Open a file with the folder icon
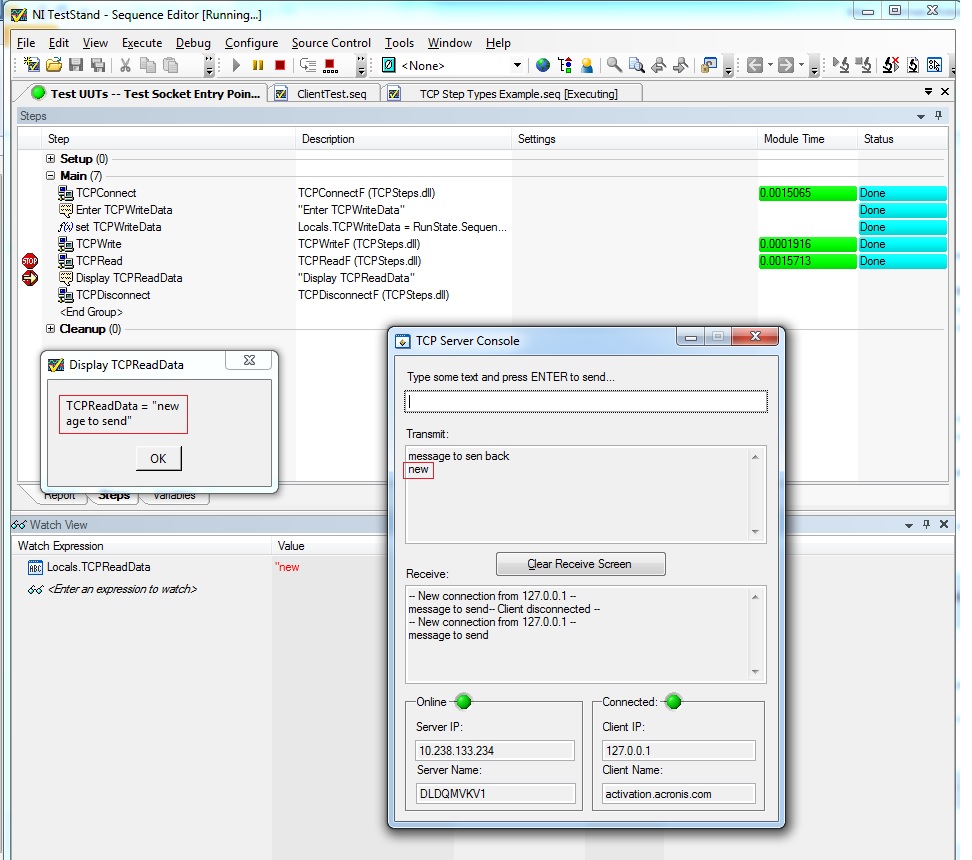Viewport: 972px width, 860px height. click(54, 64)
